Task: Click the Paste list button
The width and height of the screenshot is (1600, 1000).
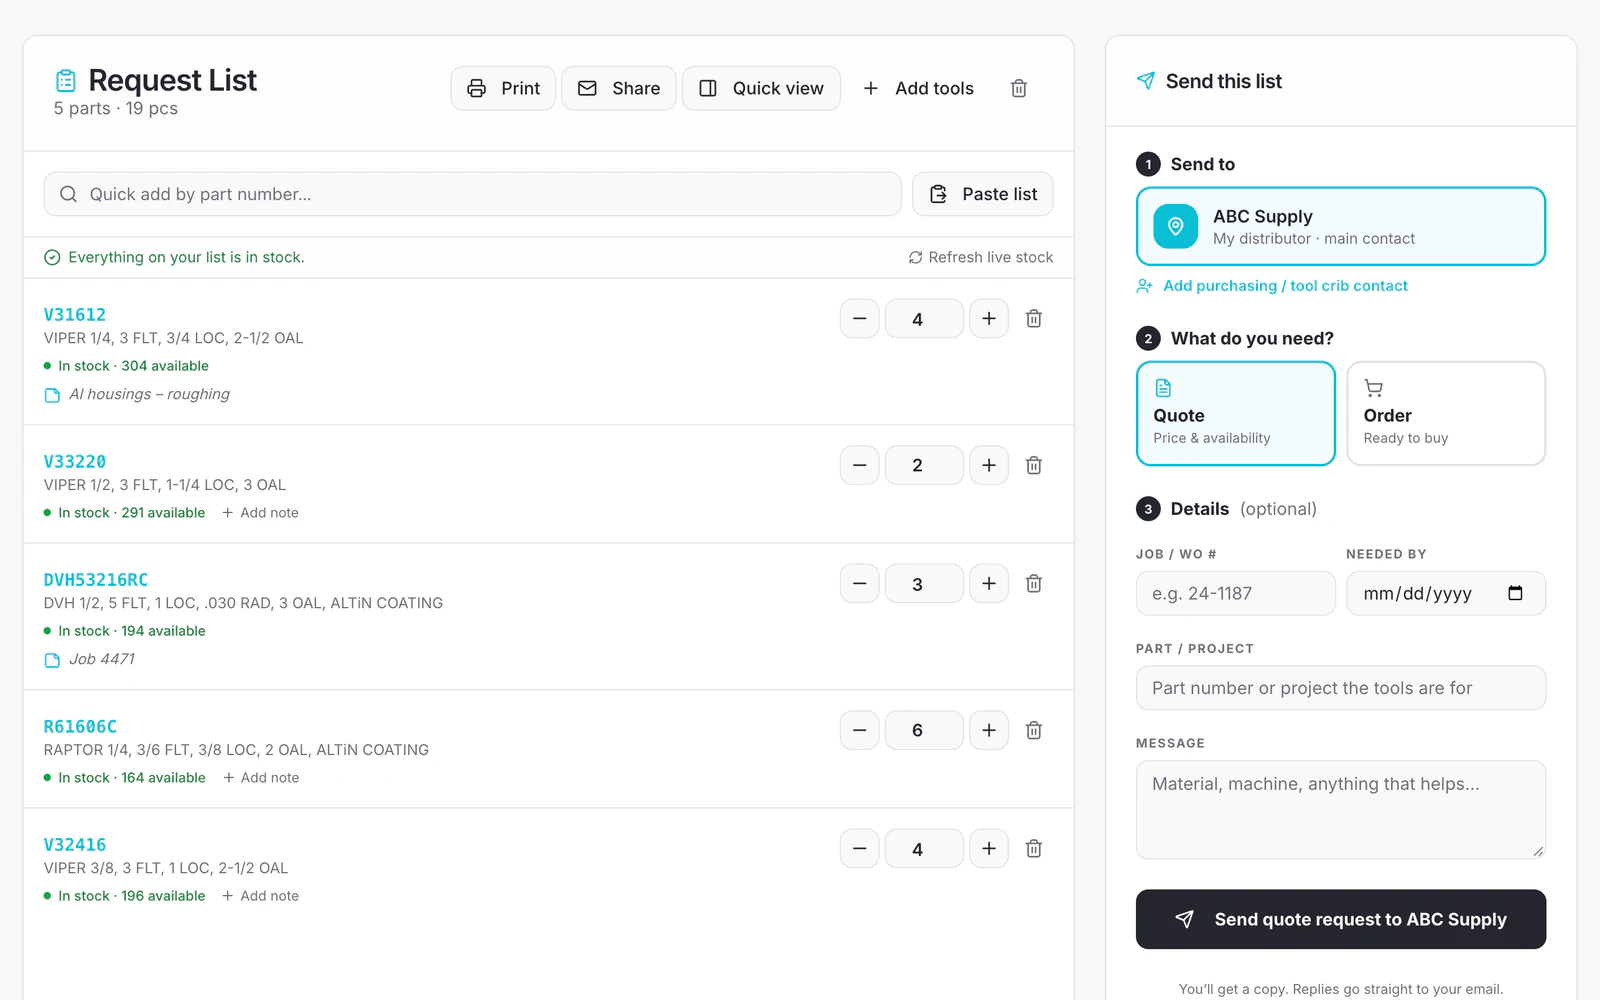Action: pos(983,194)
